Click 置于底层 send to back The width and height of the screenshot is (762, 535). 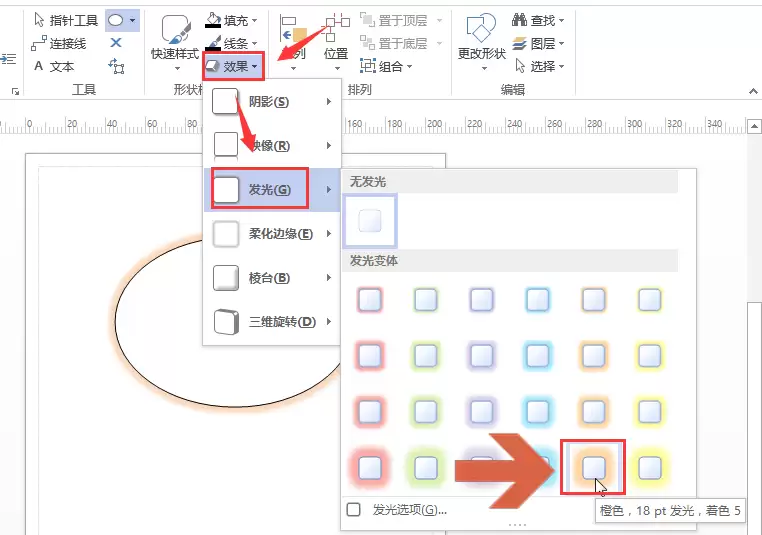click(394, 43)
